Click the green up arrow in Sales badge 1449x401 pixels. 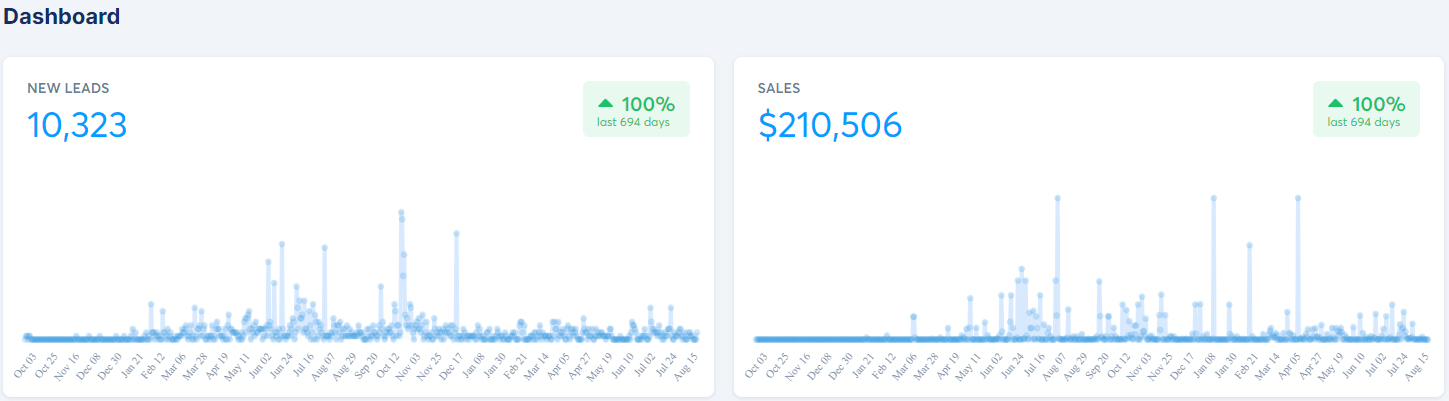click(x=1335, y=103)
